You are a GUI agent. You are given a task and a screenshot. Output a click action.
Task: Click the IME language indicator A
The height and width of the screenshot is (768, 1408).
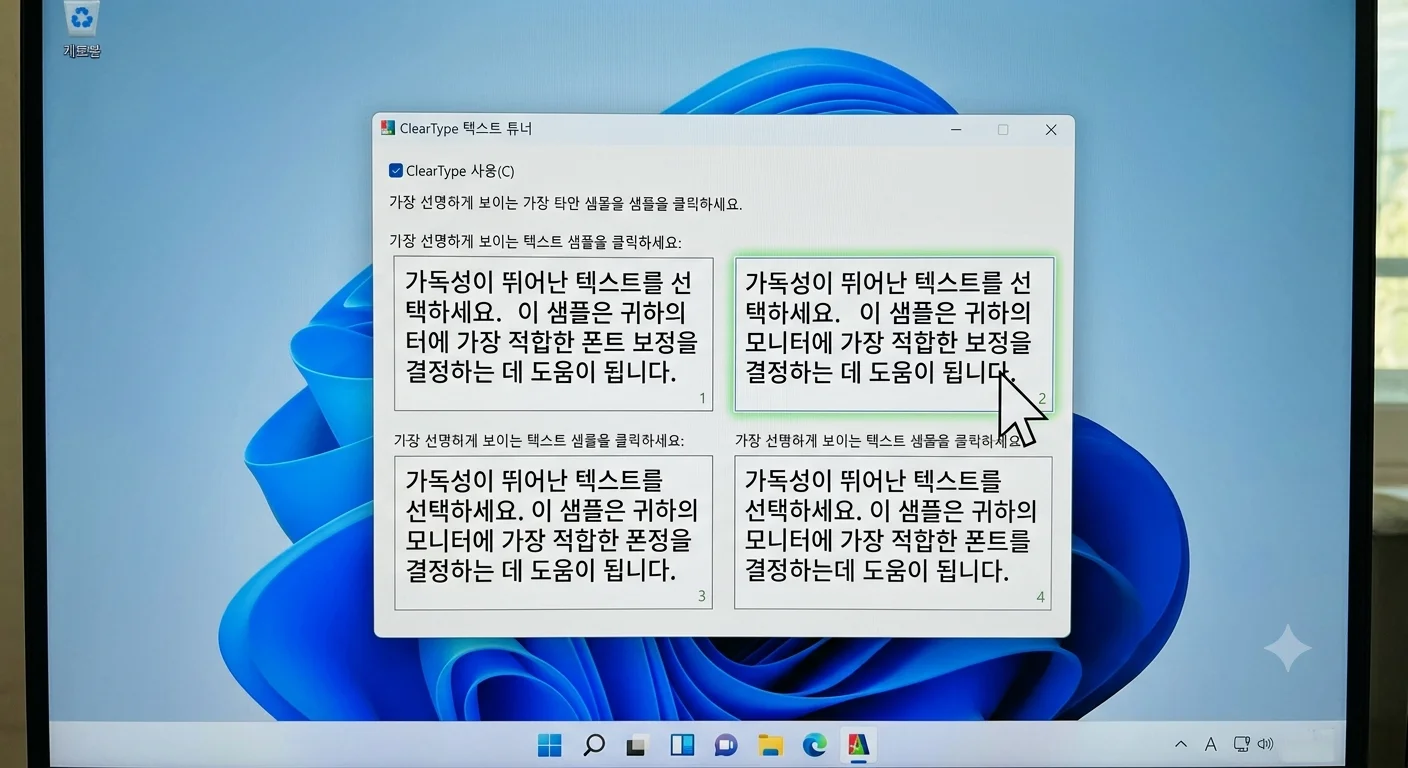[x=1210, y=744]
